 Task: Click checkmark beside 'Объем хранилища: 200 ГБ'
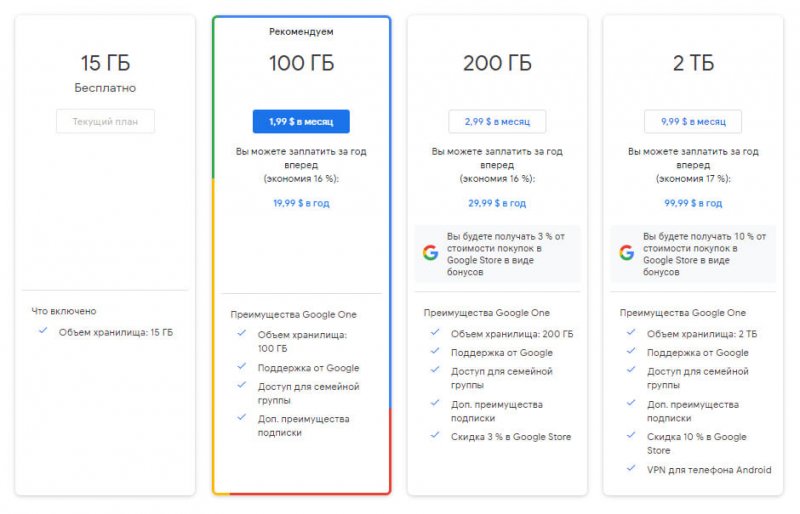(x=435, y=333)
